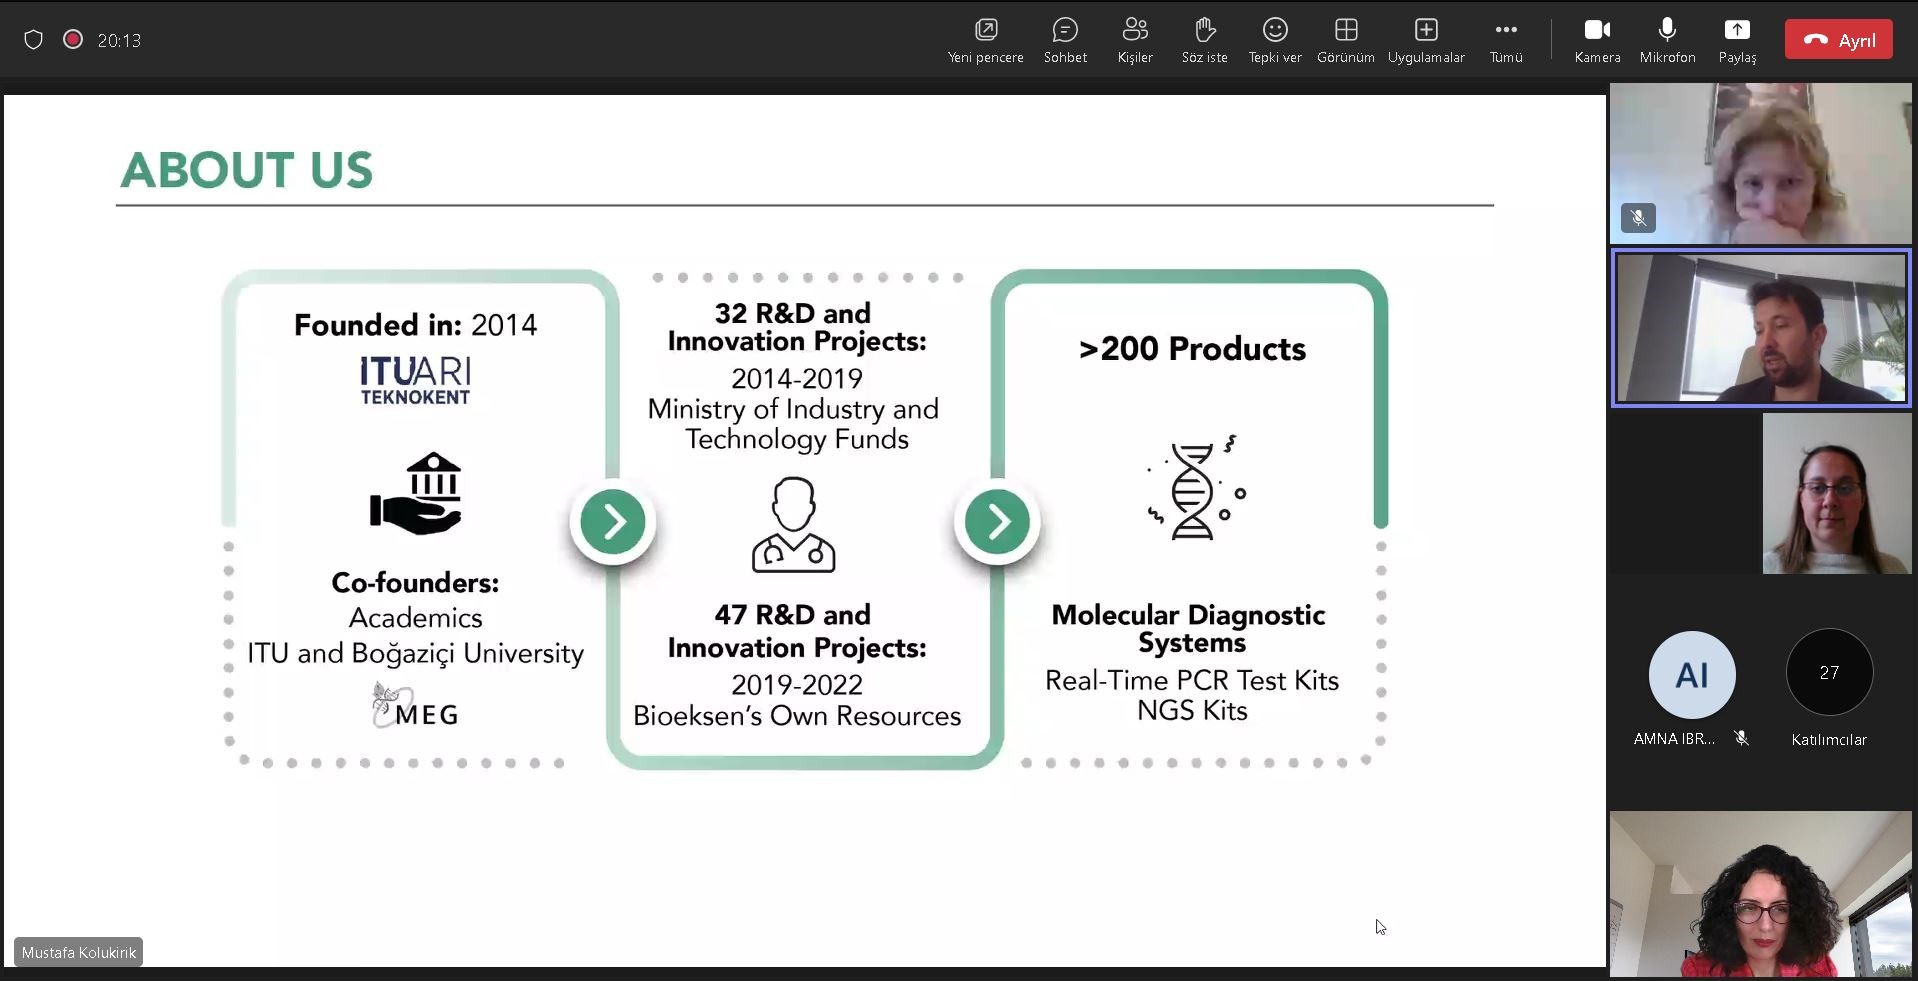Viewport: 1918px width, 981px height.
Task: Click the doctor icon on slide
Action: coord(794,524)
